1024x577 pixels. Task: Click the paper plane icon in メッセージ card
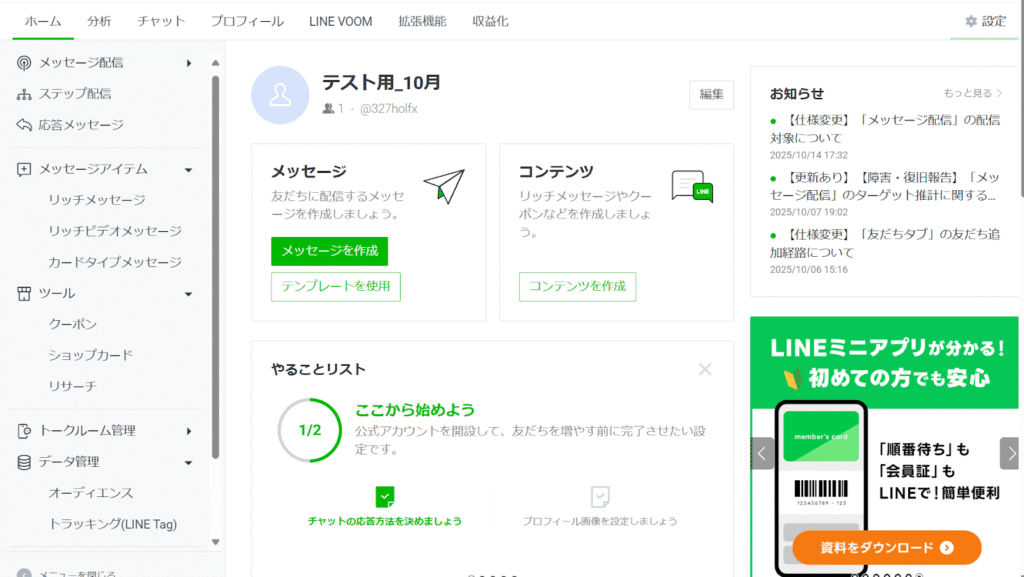point(444,186)
